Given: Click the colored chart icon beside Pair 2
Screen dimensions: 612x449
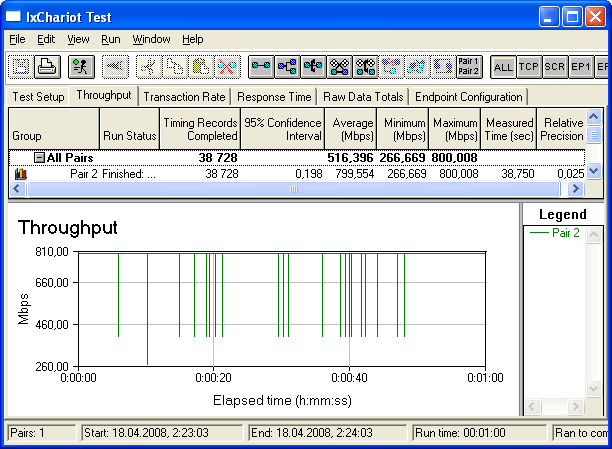Looking at the screenshot, I should (21, 174).
